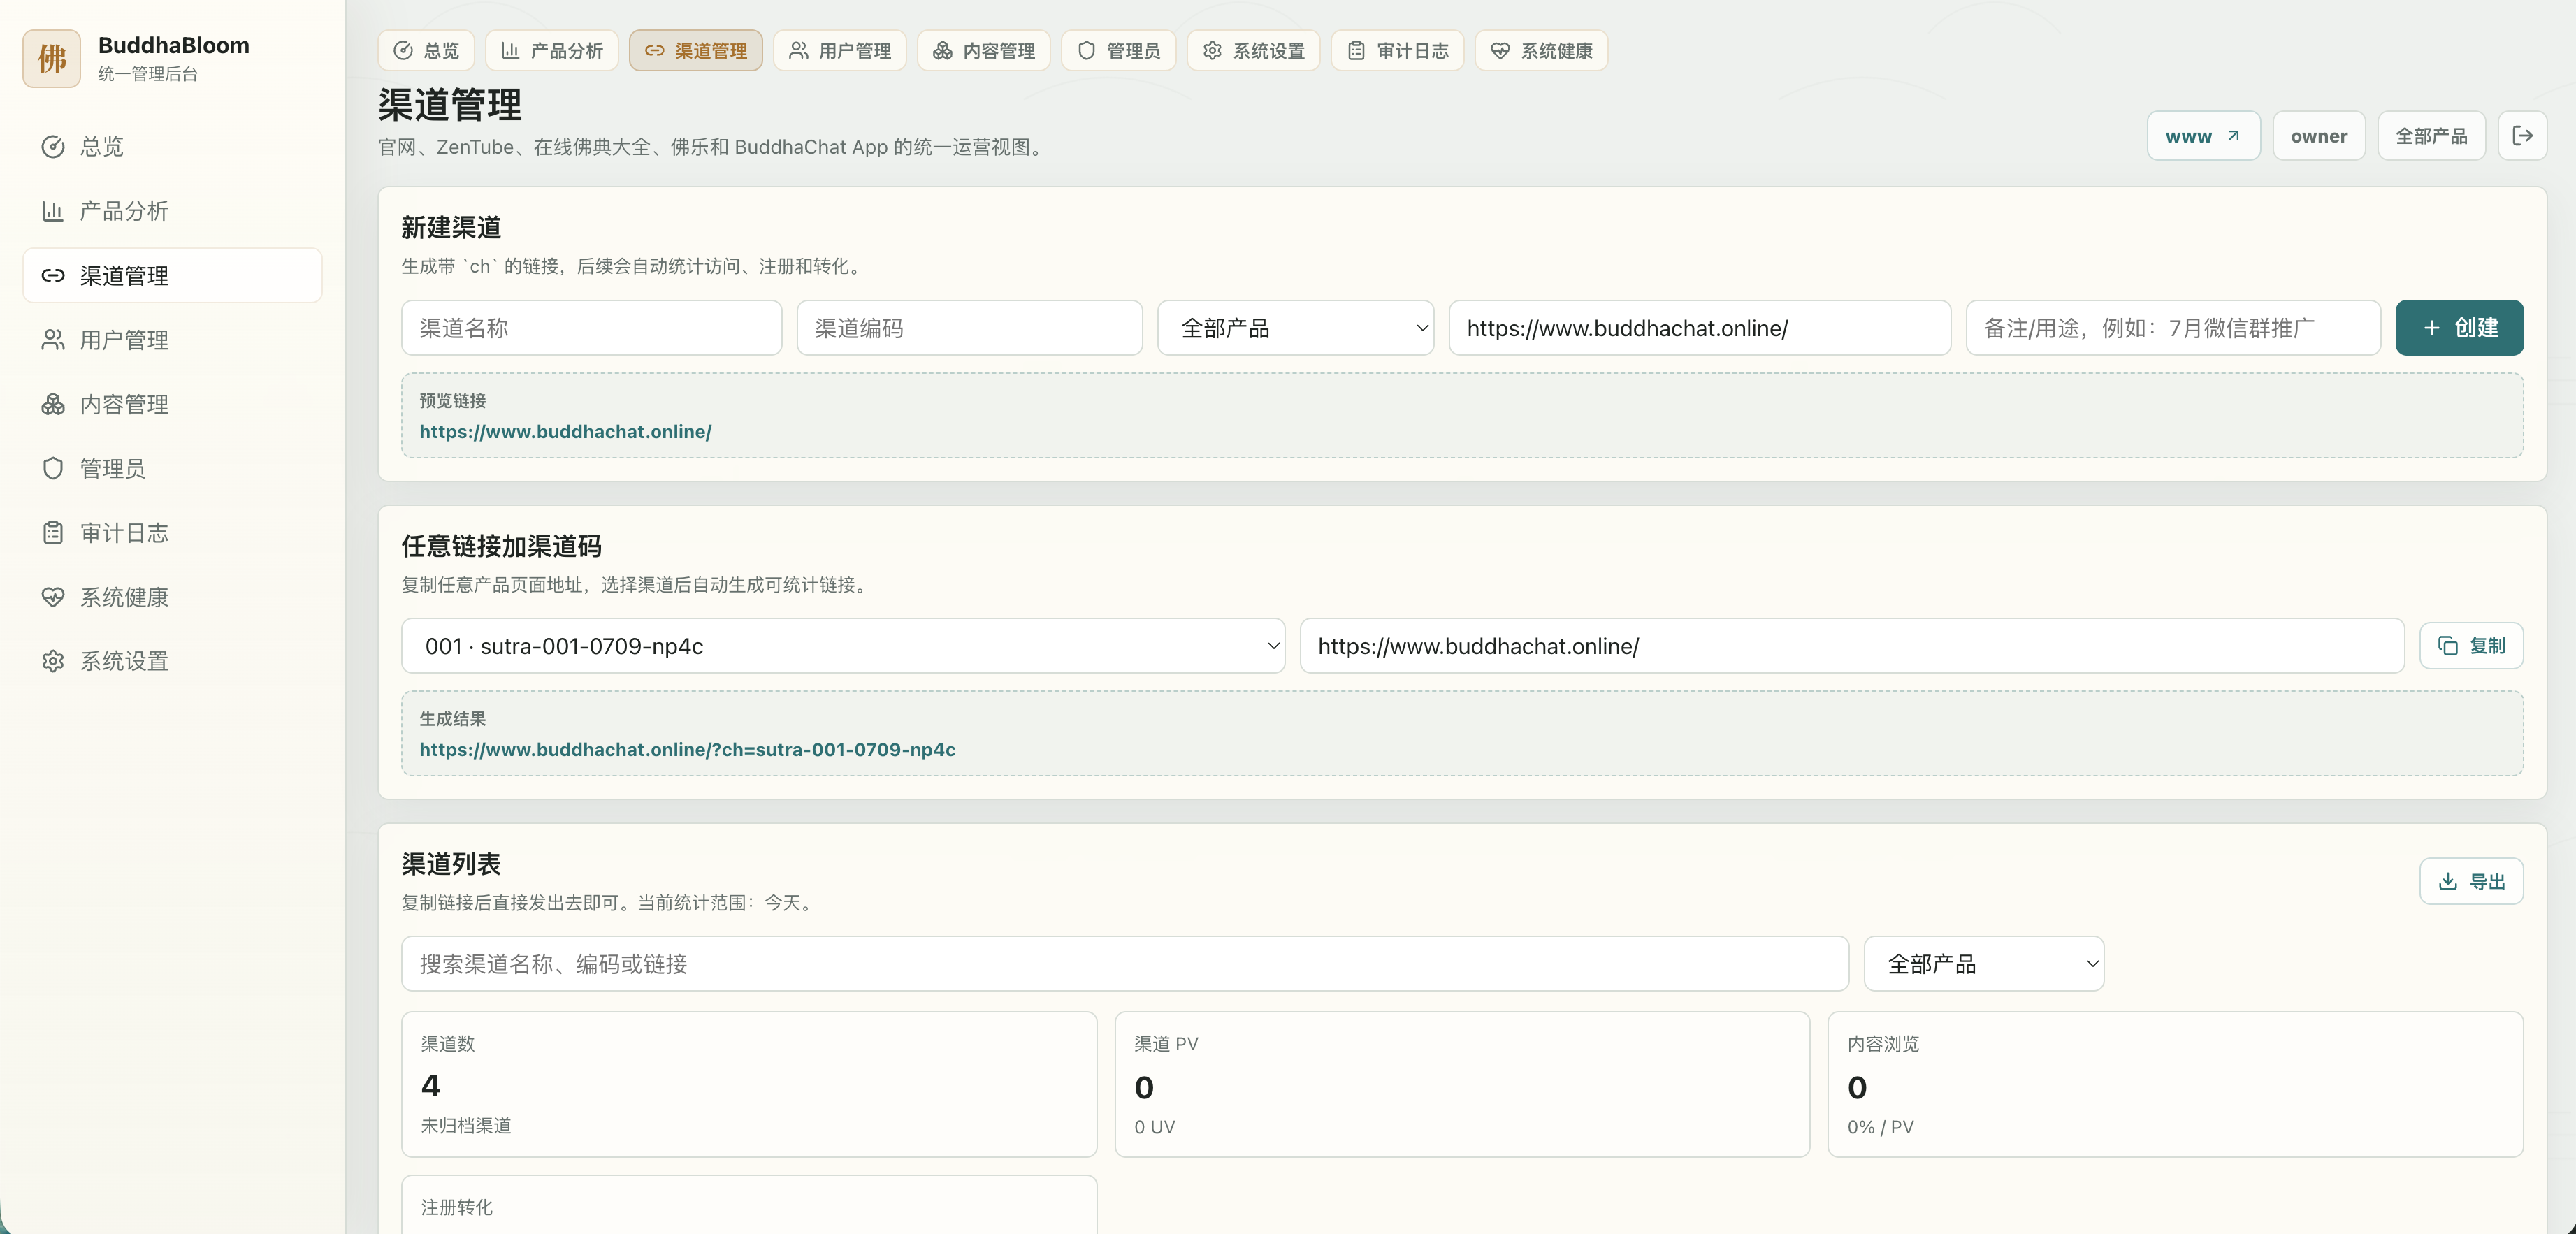
Task: Click the heart icon on 系统健康 top tab
Action: pos(1500,51)
